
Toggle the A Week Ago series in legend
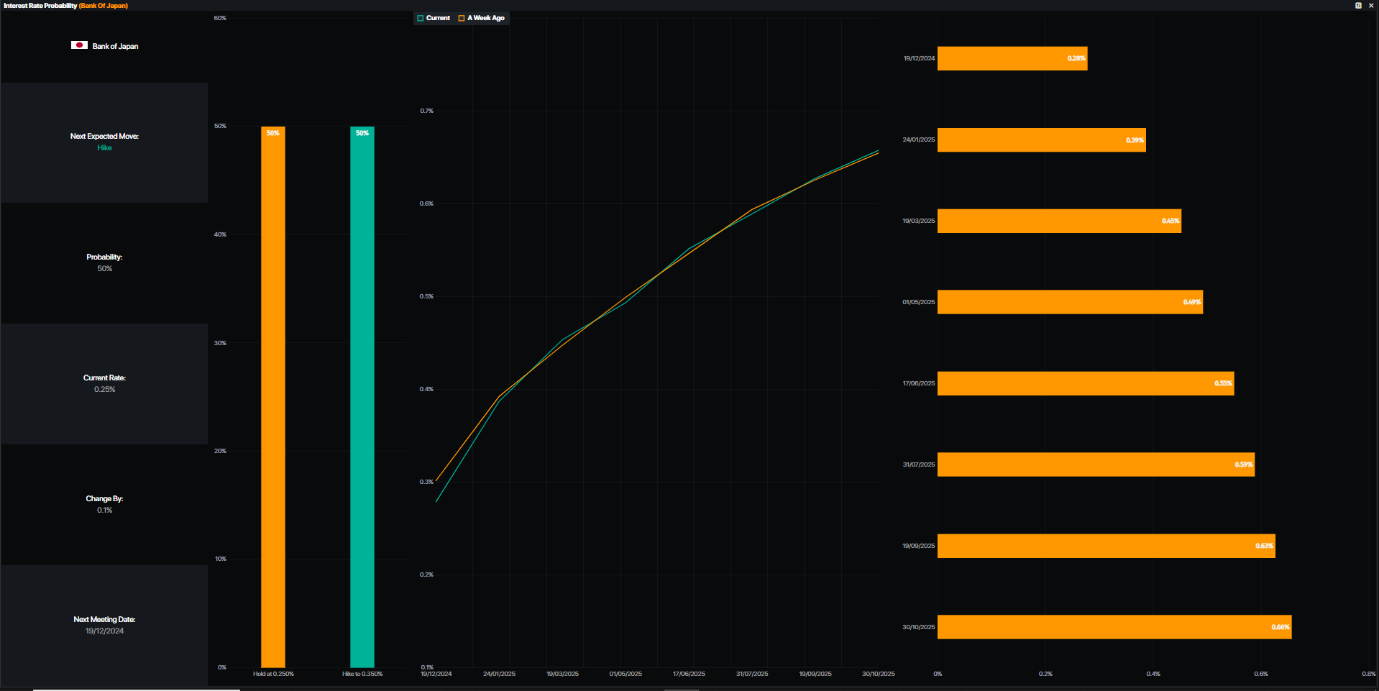coord(481,18)
